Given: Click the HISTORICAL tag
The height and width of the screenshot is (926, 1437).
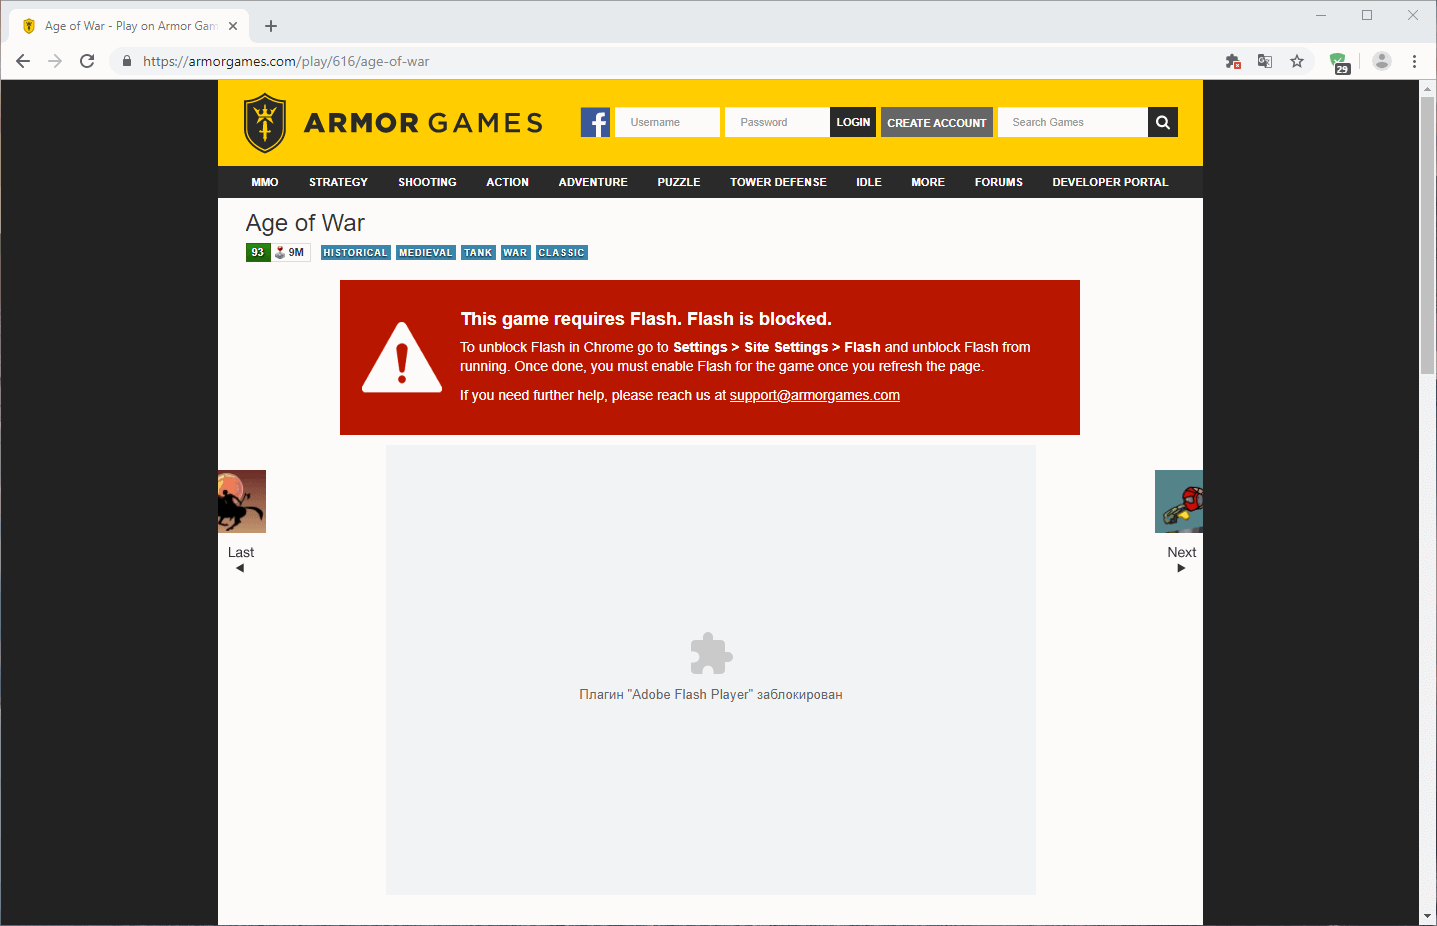Looking at the screenshot, I should pos(355,253).
